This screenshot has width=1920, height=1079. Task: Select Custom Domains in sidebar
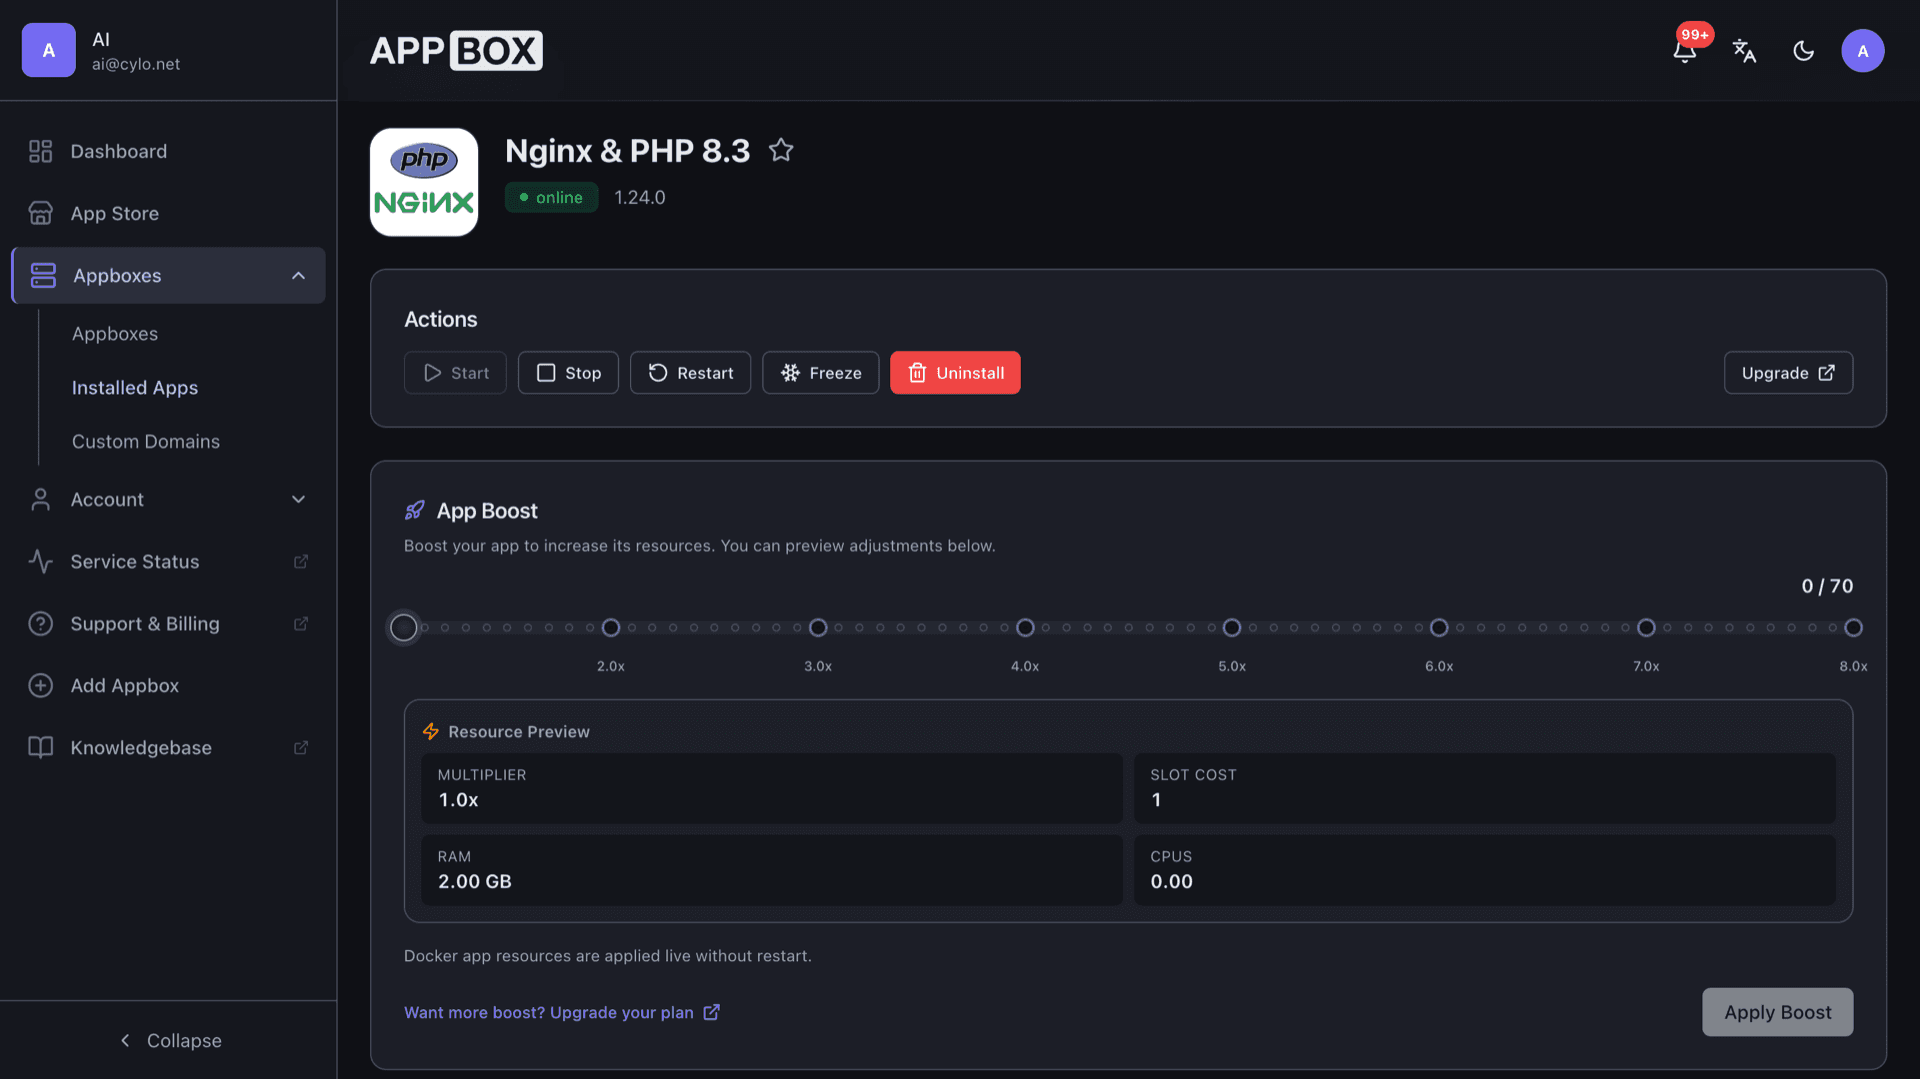coord(146,441)
